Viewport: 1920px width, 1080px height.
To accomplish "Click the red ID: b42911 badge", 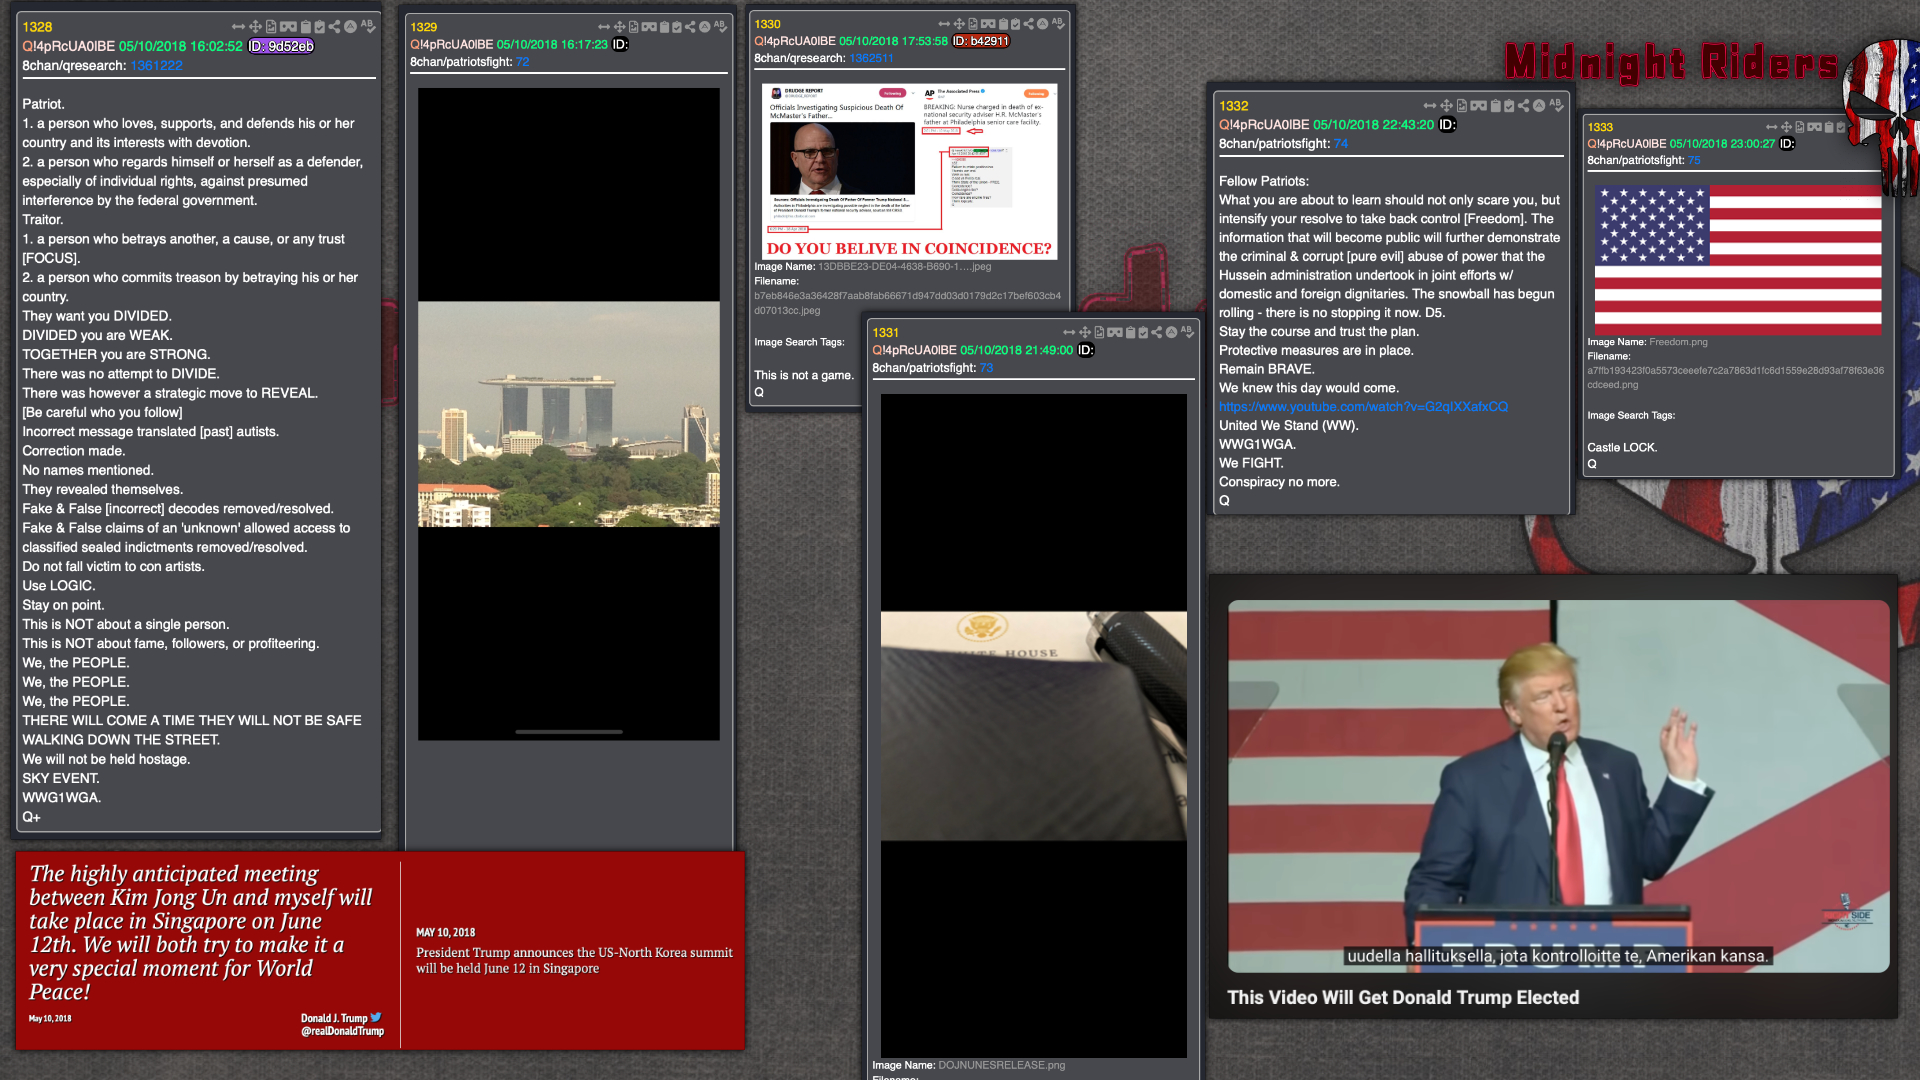I will (981, 41).
